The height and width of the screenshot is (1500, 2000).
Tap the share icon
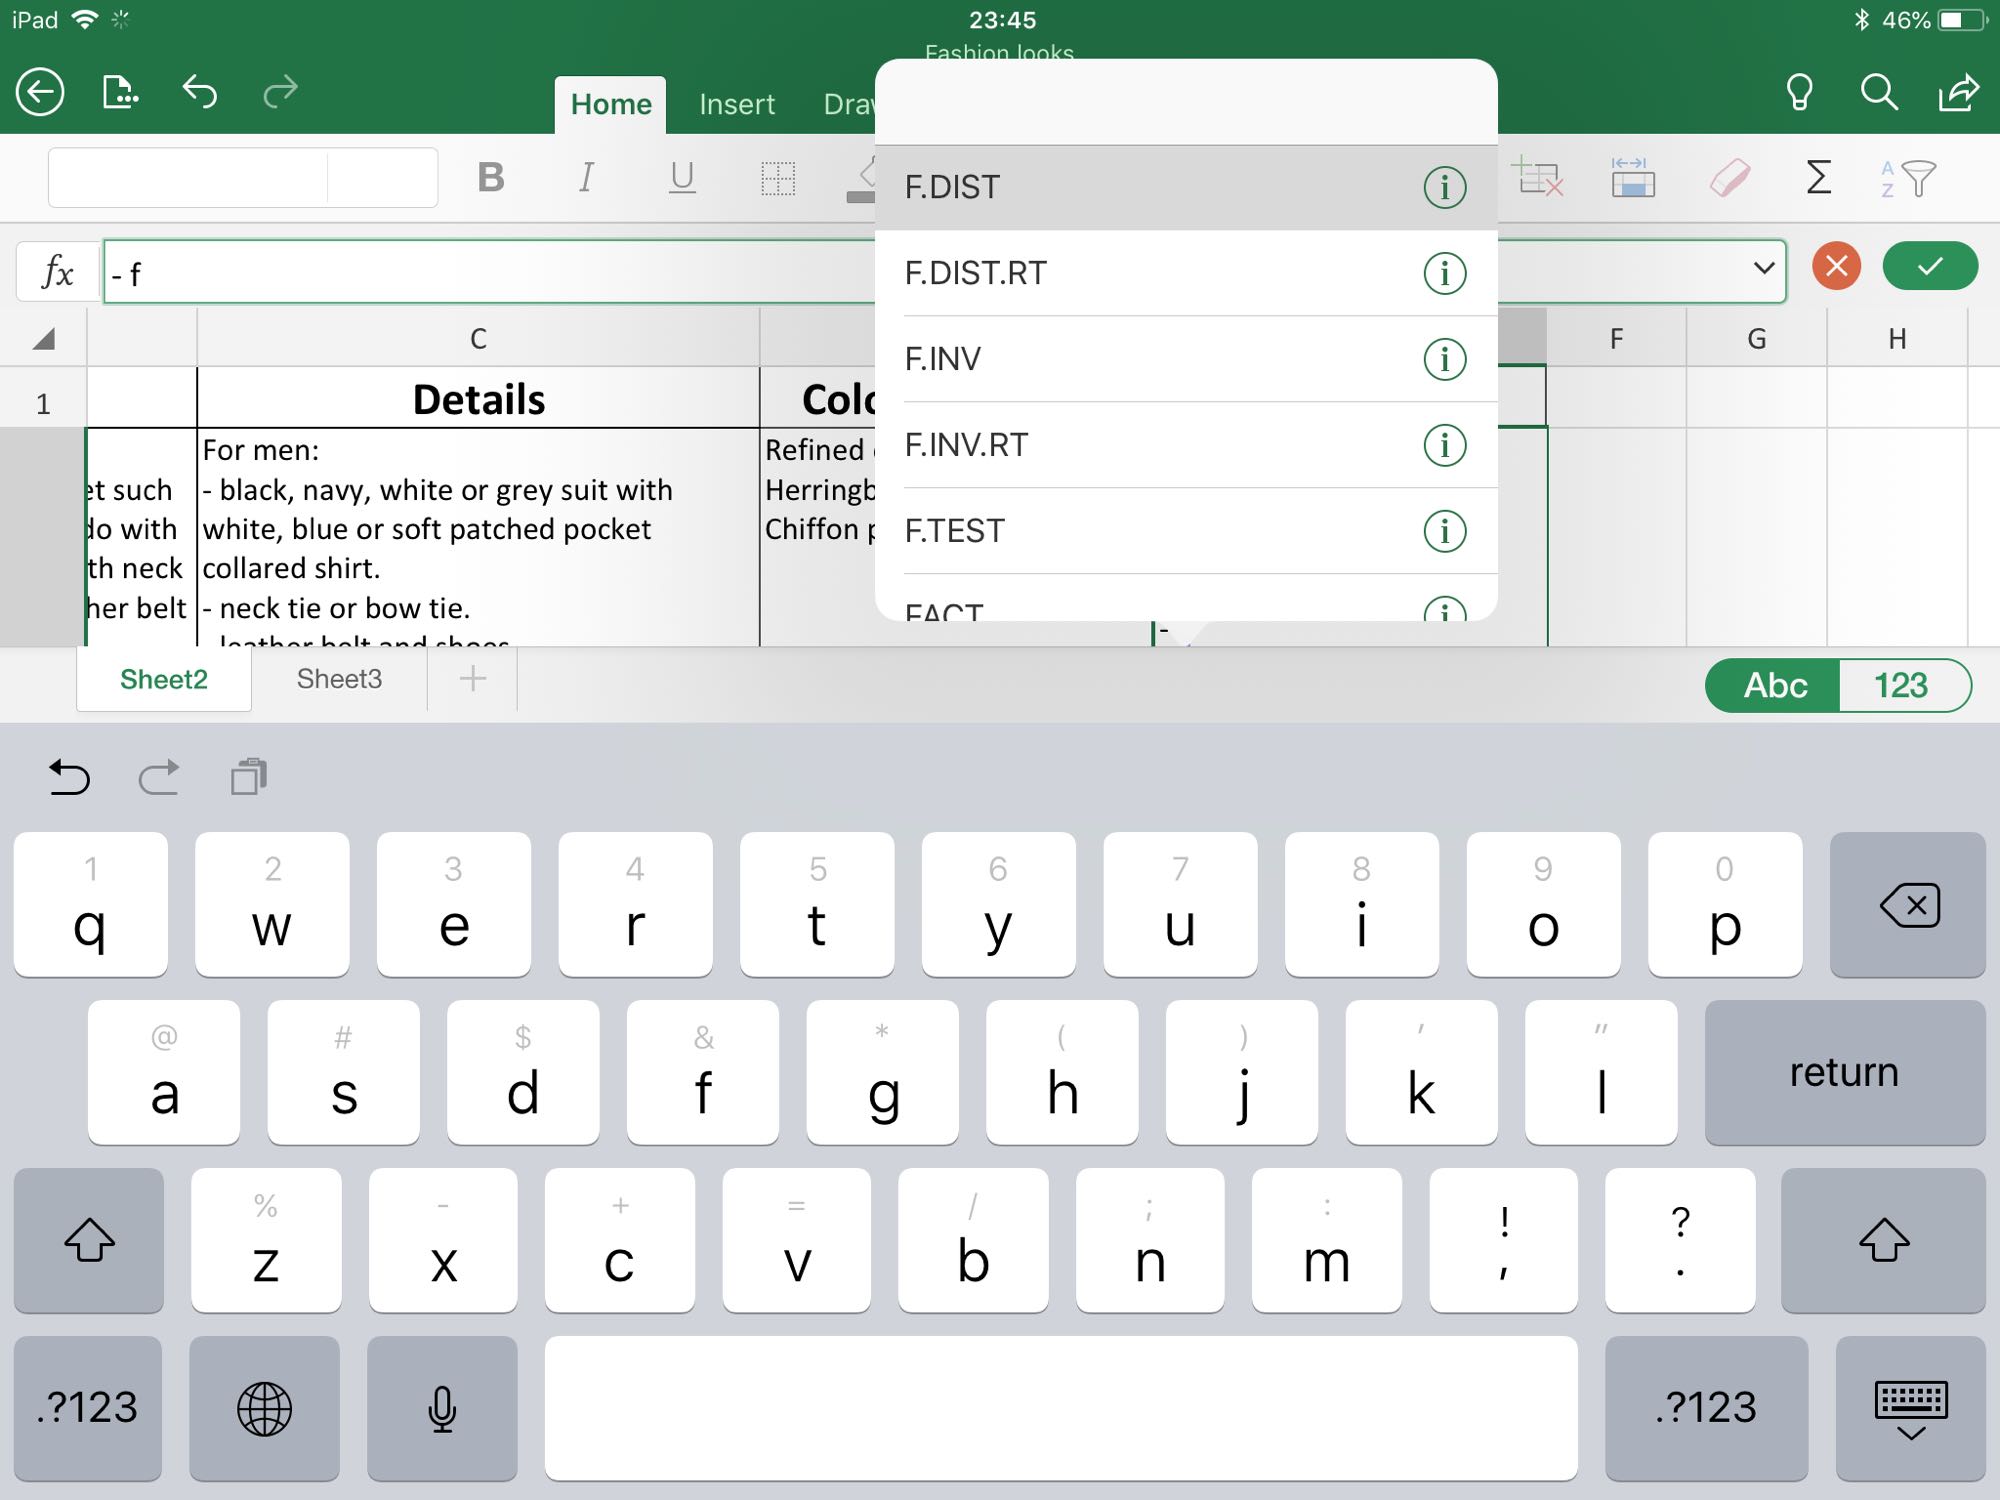1958,93
